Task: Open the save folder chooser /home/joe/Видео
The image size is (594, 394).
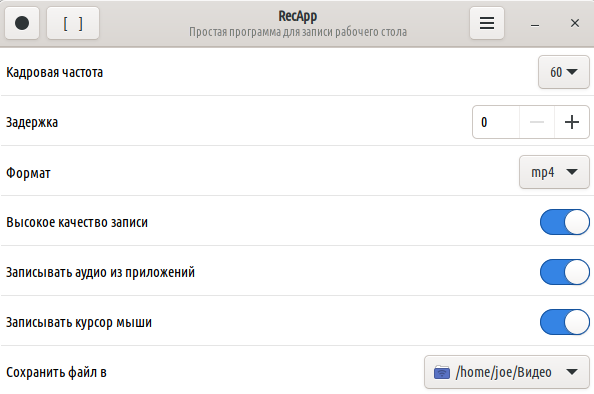Action: pos(507,372)
